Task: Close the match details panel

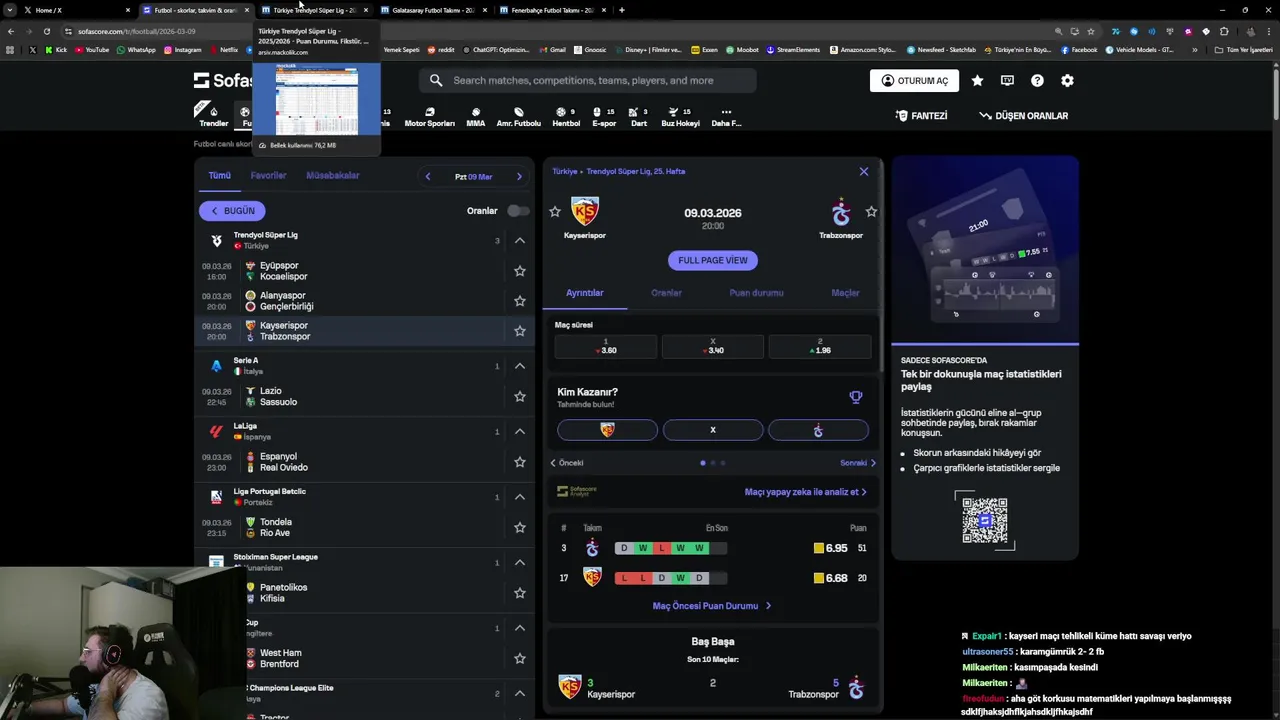Action: pos(864,172)
